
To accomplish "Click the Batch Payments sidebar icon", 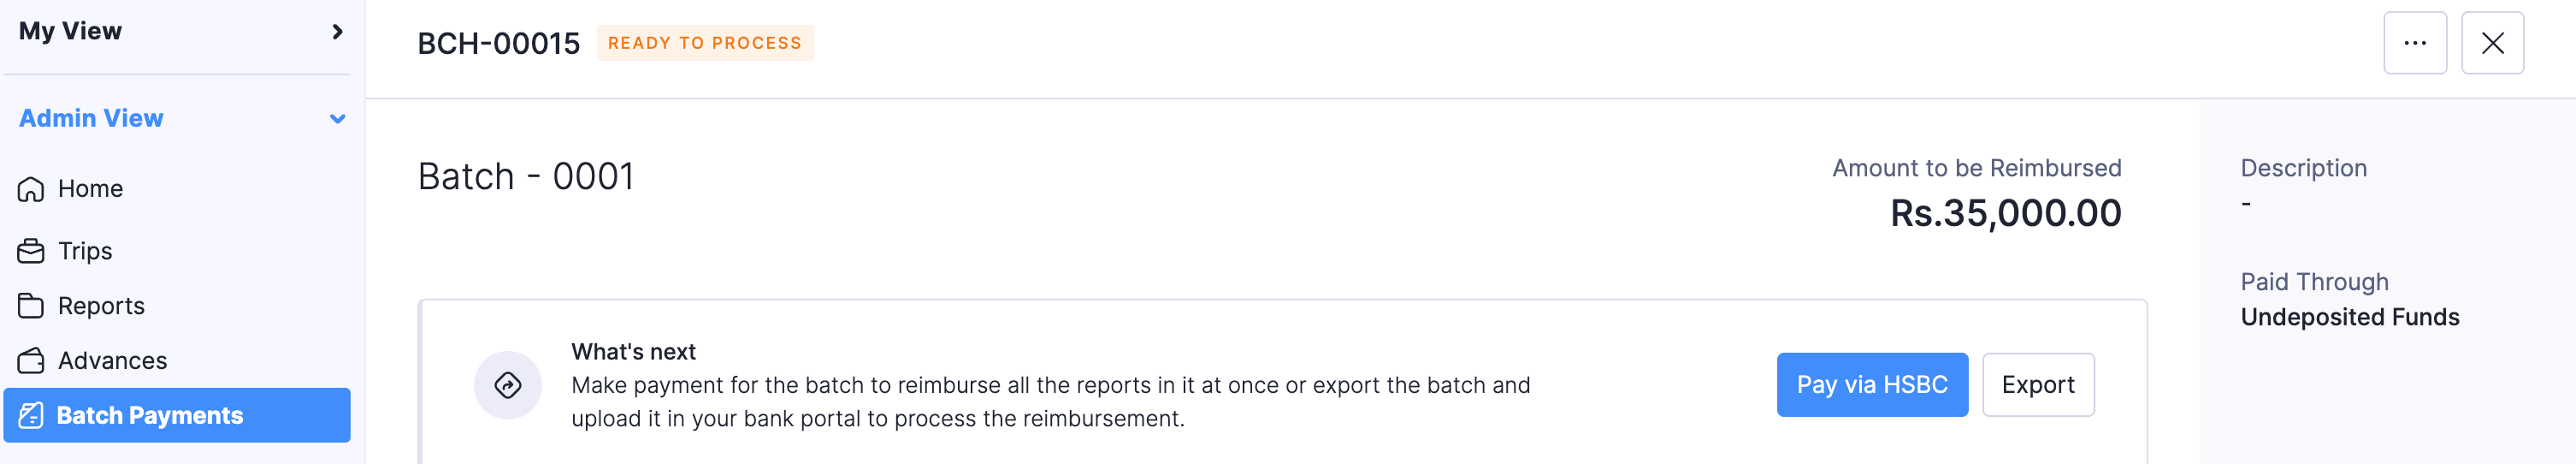I will pyautogui.click(x=31, y=415).
